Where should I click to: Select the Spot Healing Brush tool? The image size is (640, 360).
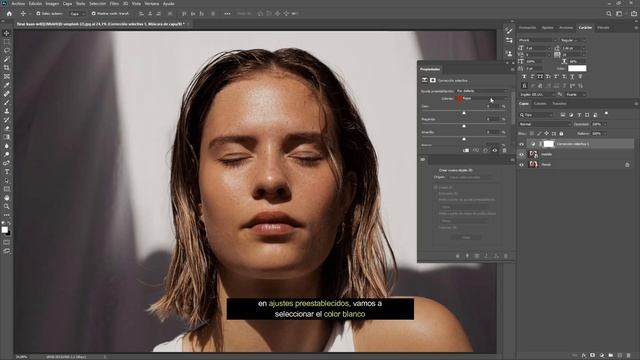pos(7,94)
